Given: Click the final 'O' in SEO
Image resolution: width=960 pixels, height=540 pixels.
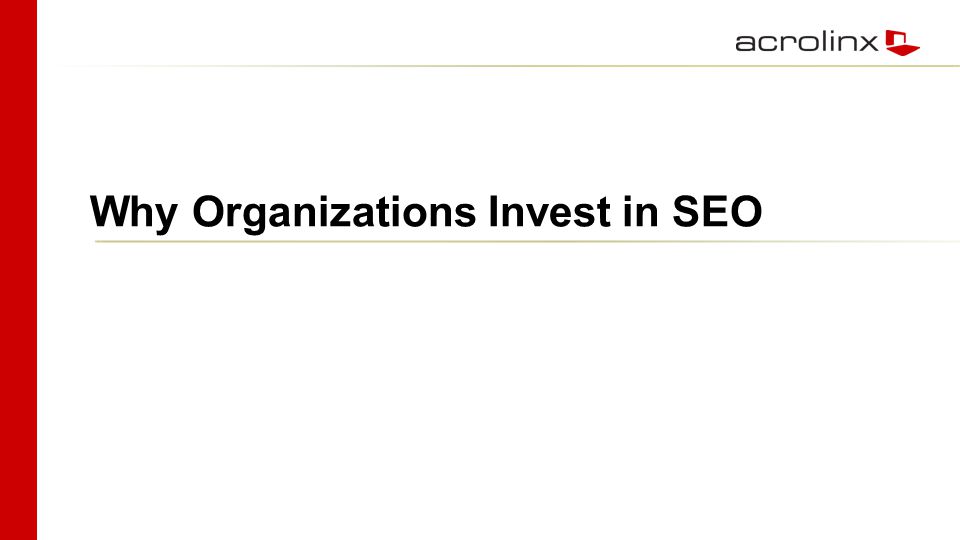Looking at the screenshot, I should [744, 211].
